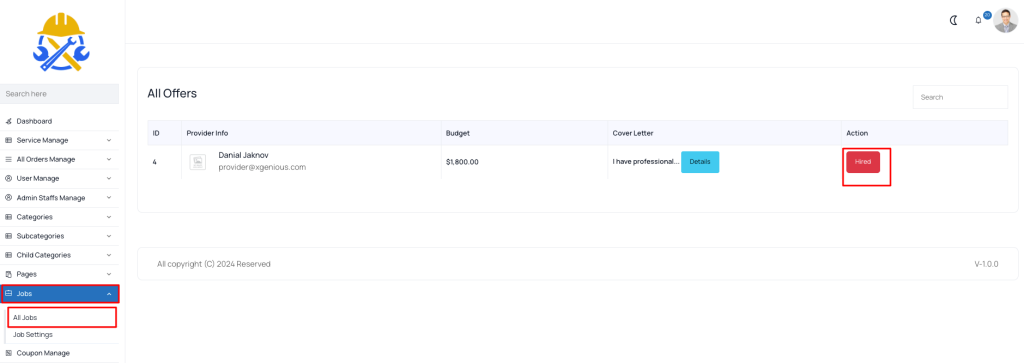Expand the All Orders Manage chevron
Screen dimensions: 1024x363
pyautogui.click(x=109, y=159)
